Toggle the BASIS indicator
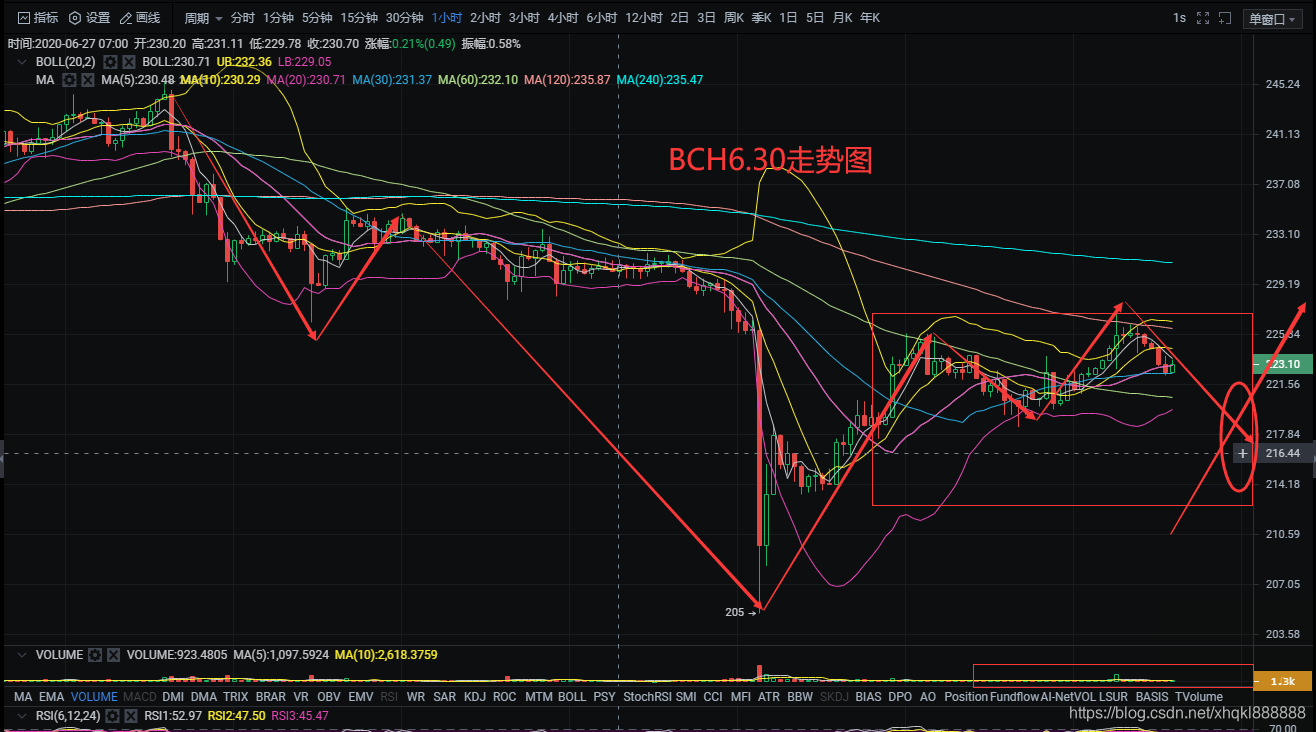The width and height of the screenshot is (1316, 732). 1152,697
